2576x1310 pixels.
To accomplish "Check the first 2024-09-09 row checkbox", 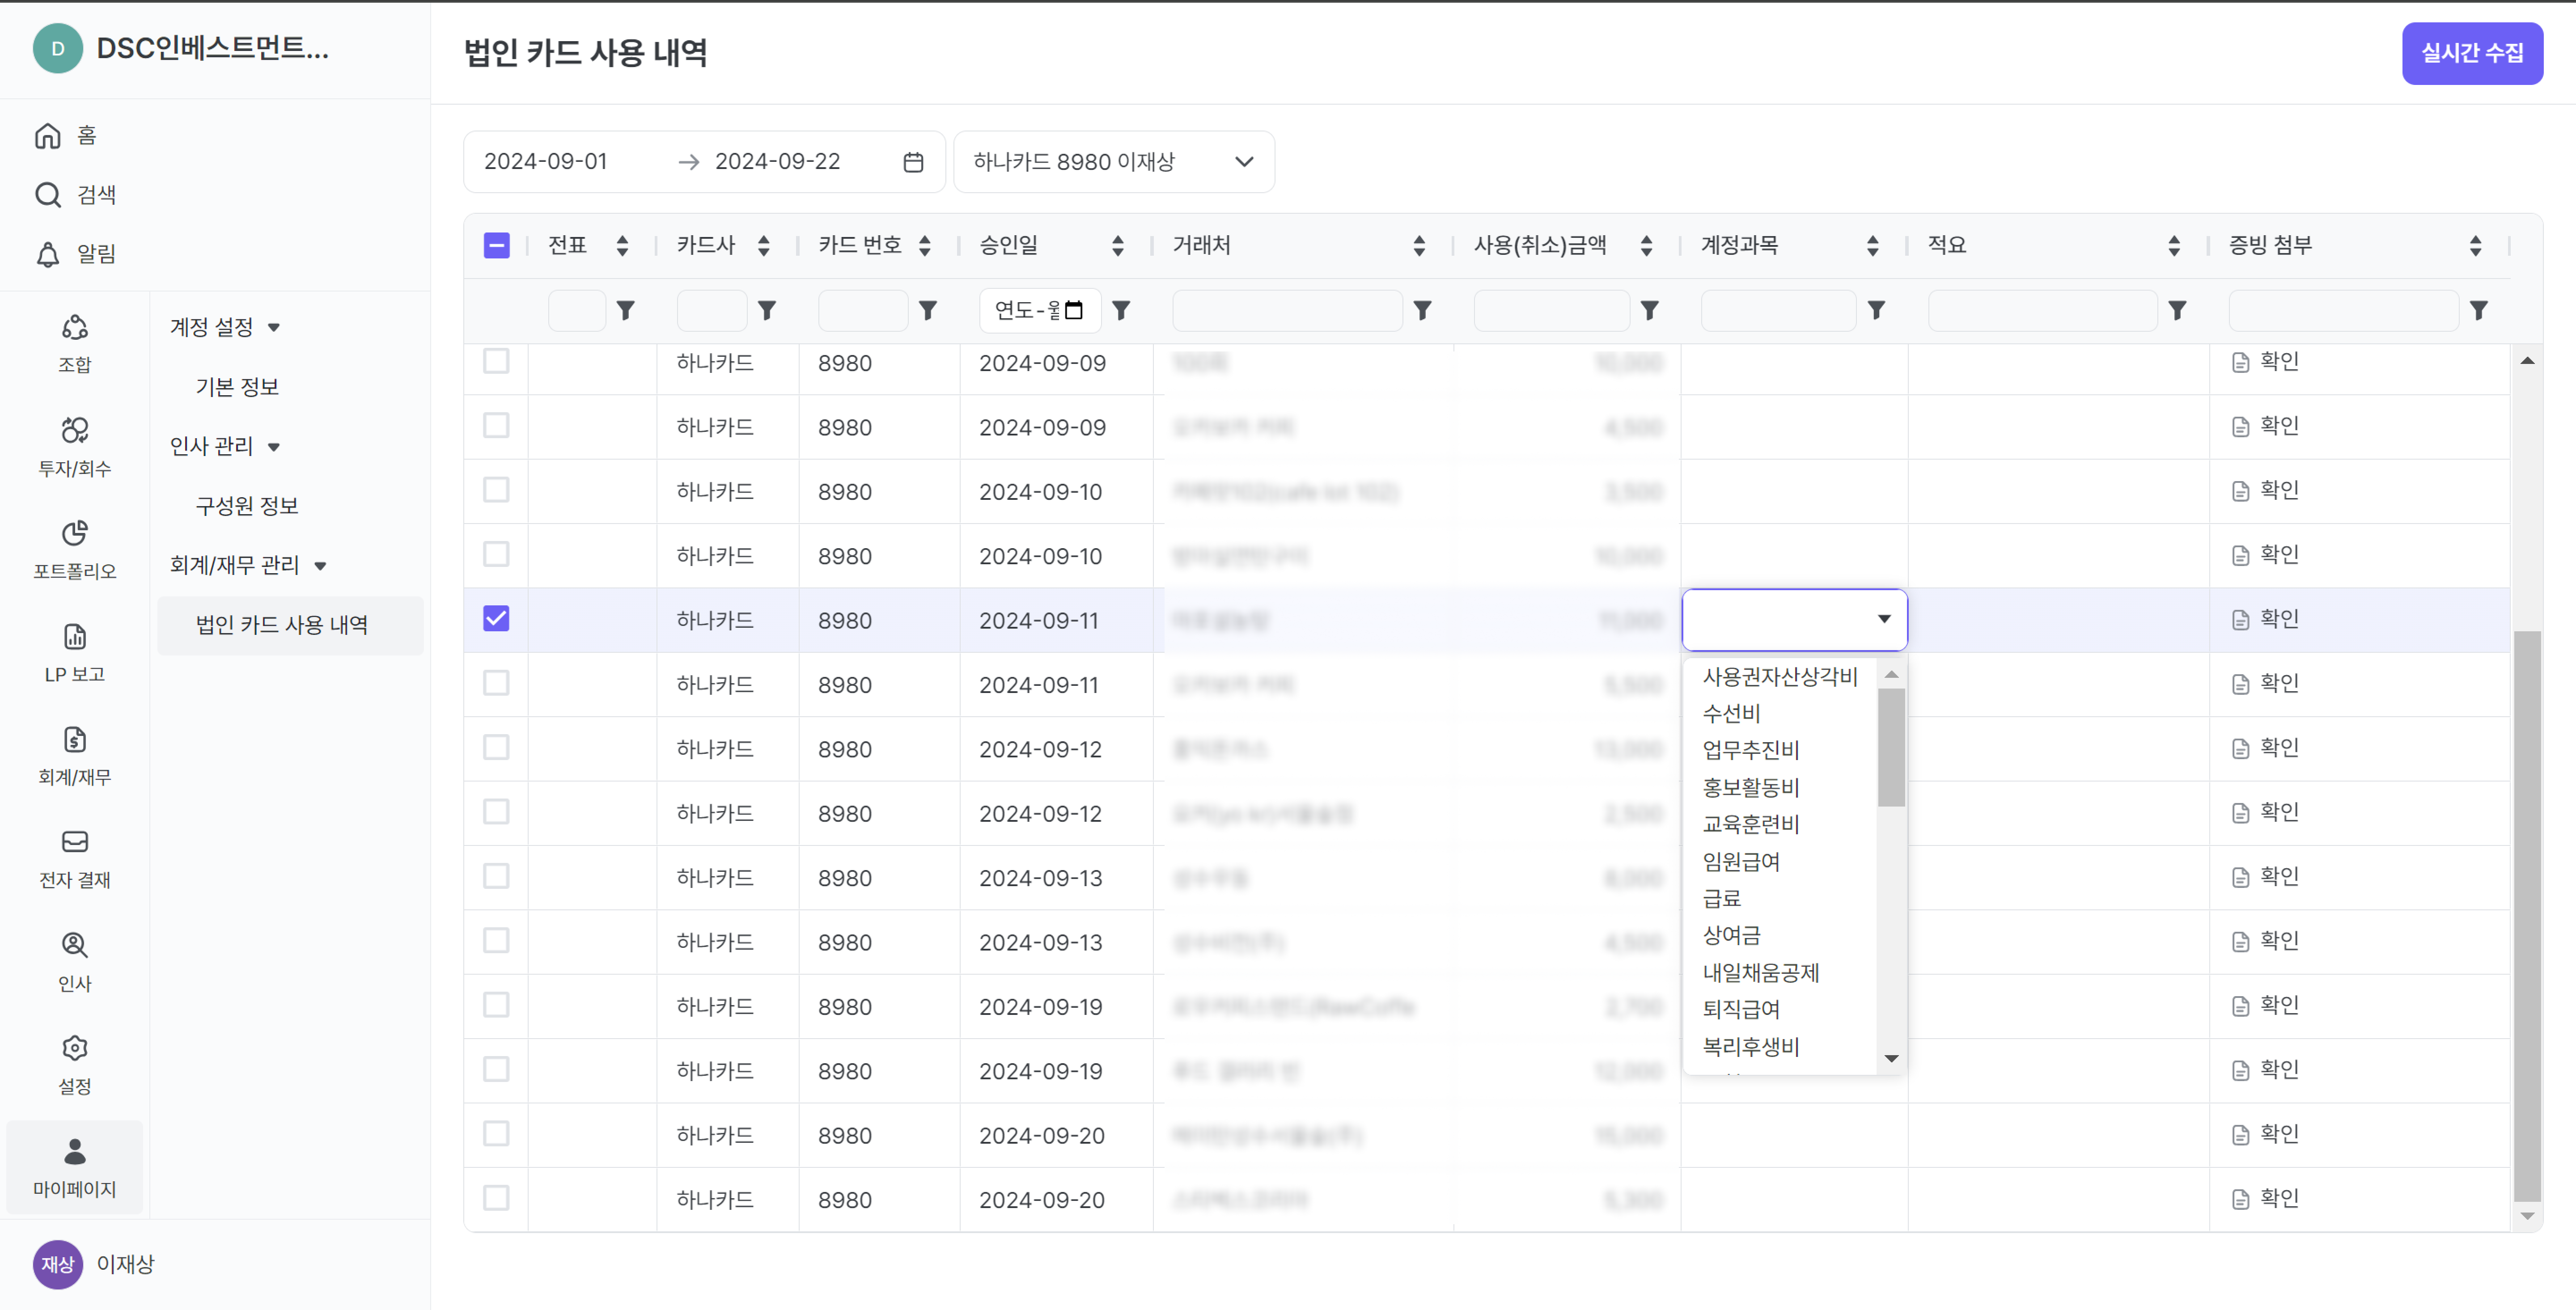I will 496,361.
